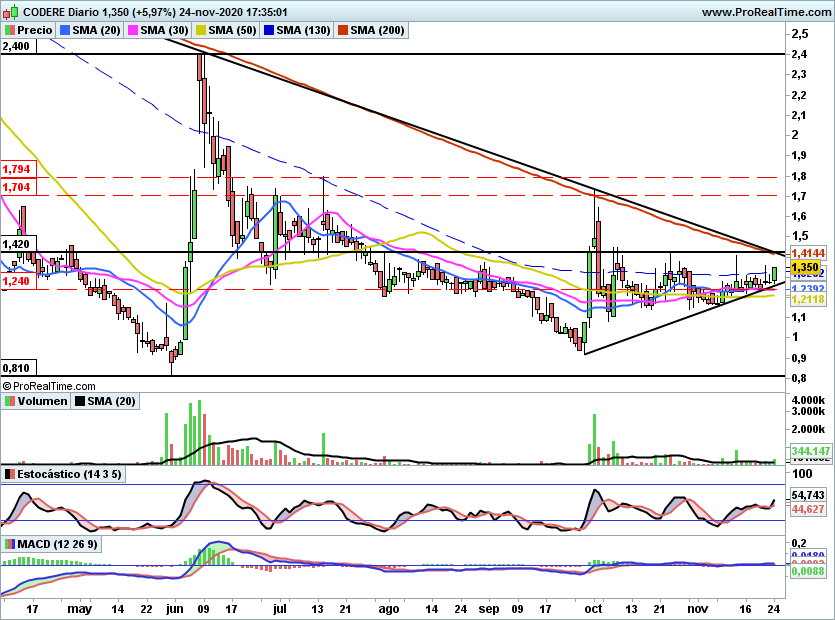The height and width of the screenshot is (620, 835).
Task: Select the yellow 1,350 current price tag
Action: coord(805,268)
